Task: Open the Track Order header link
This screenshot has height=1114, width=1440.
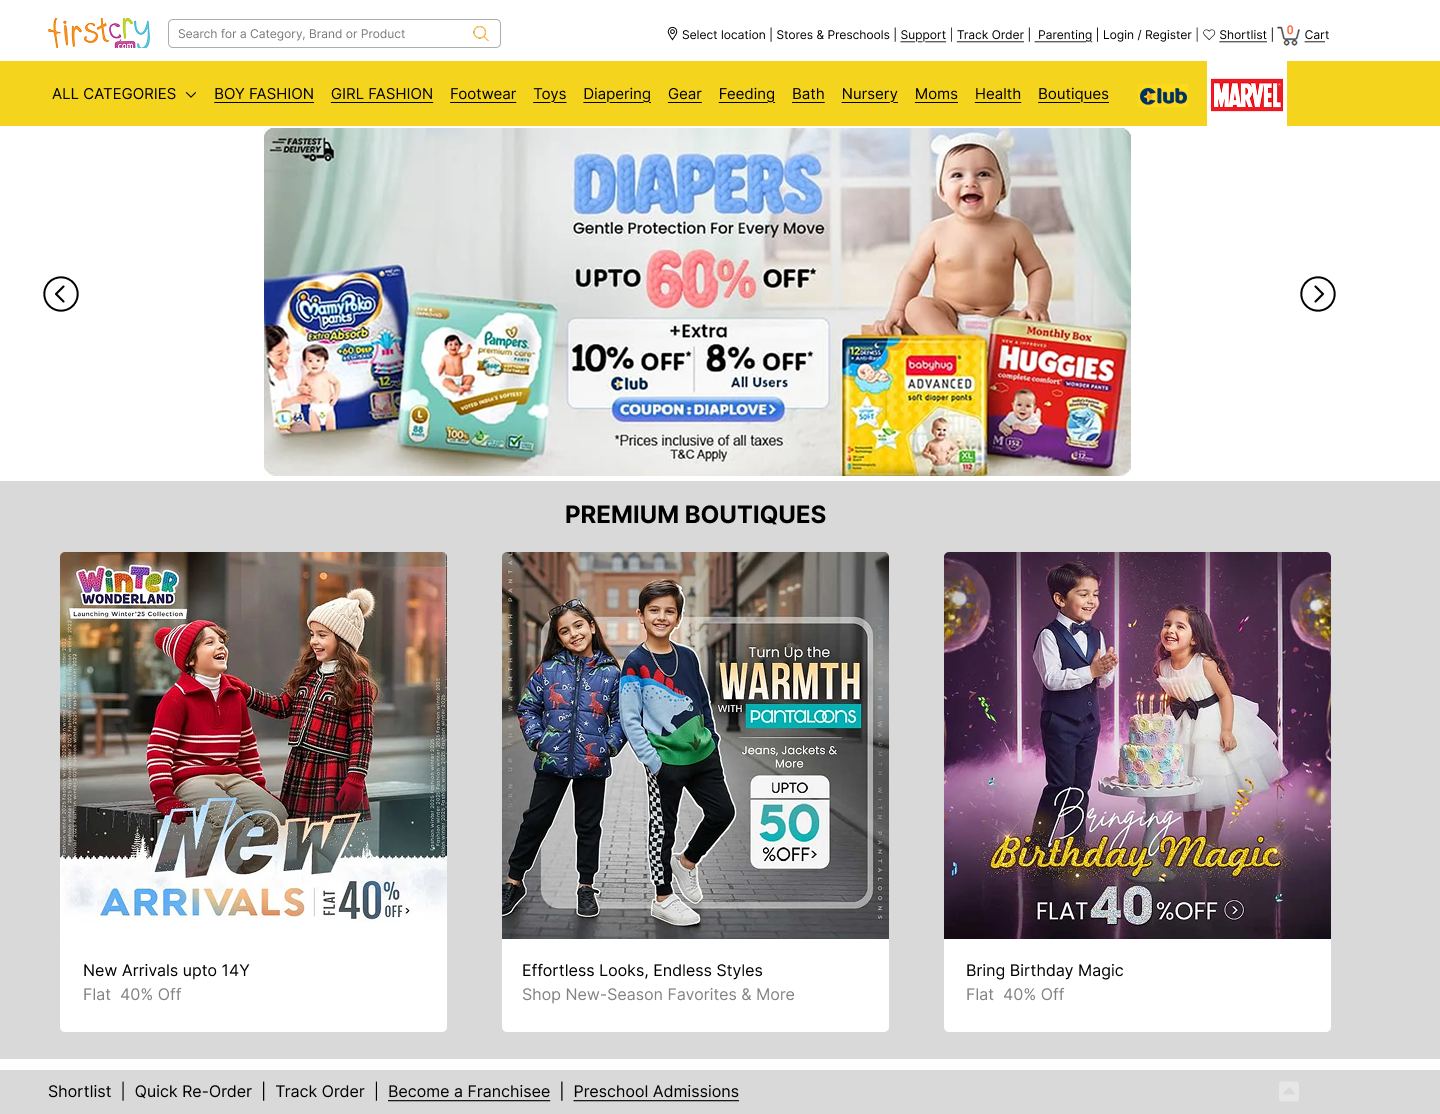Action: tap(990, 35)
